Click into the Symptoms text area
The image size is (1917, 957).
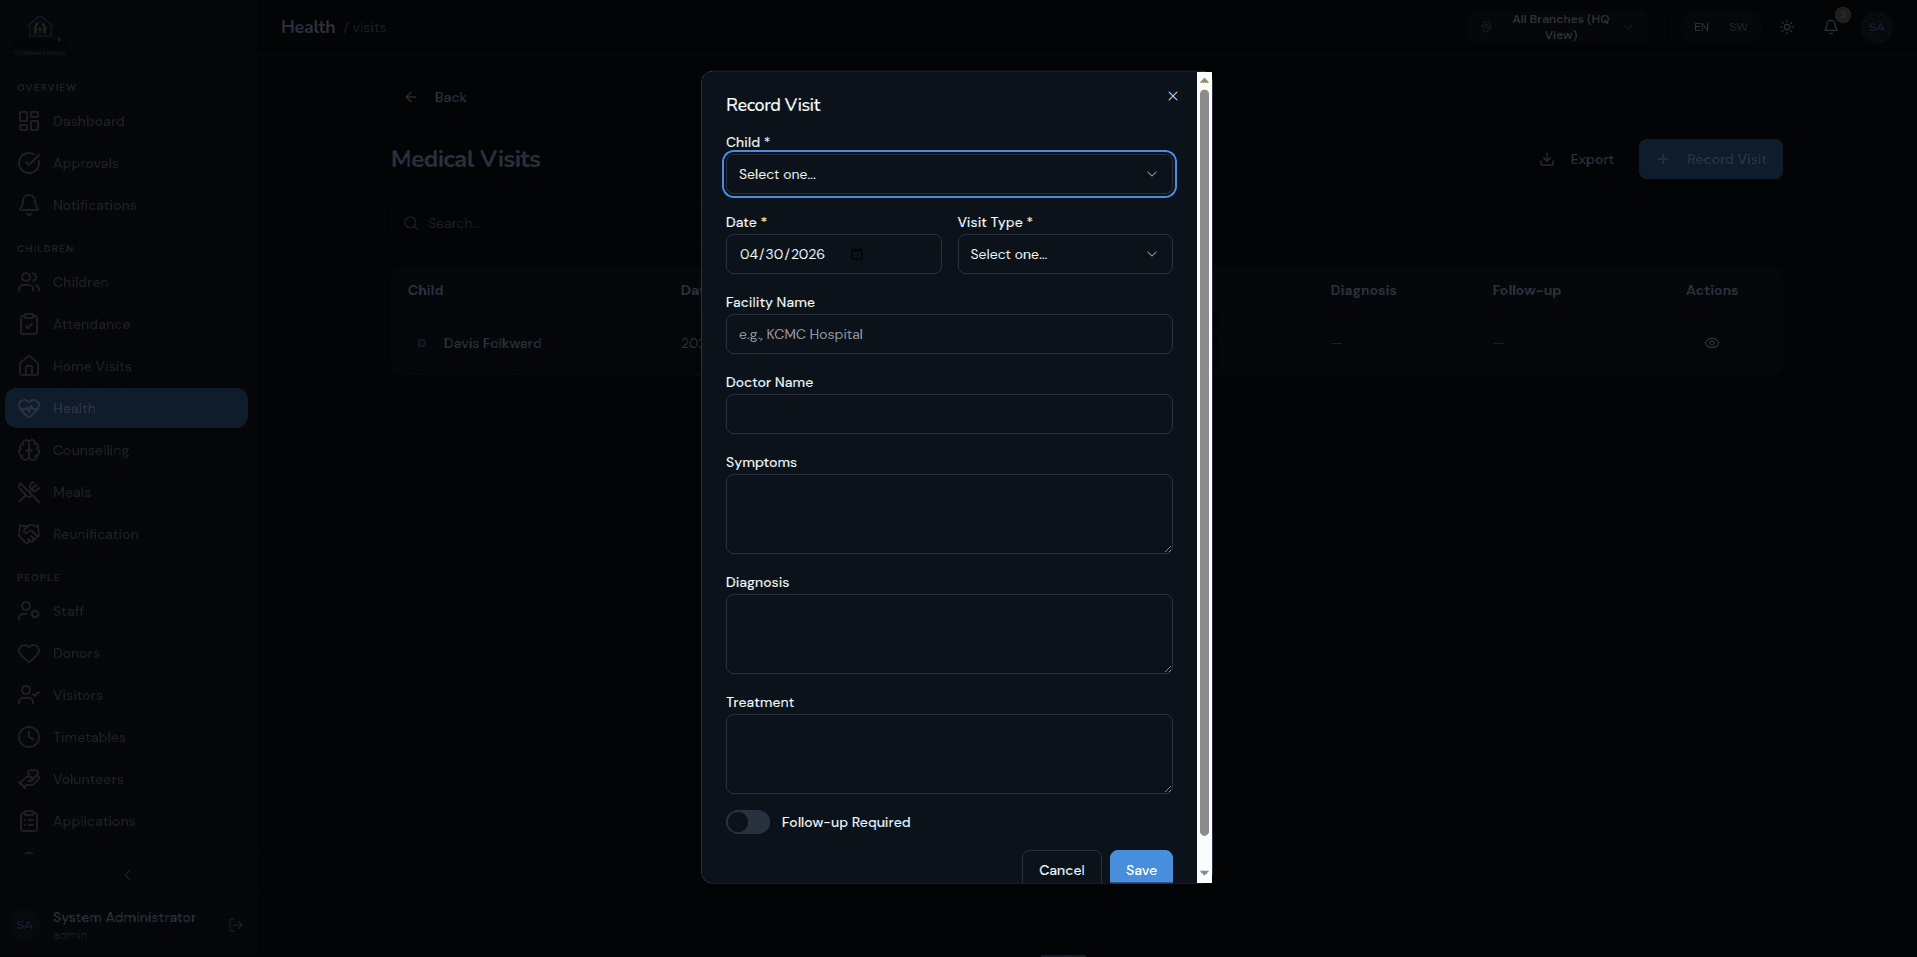948,514
